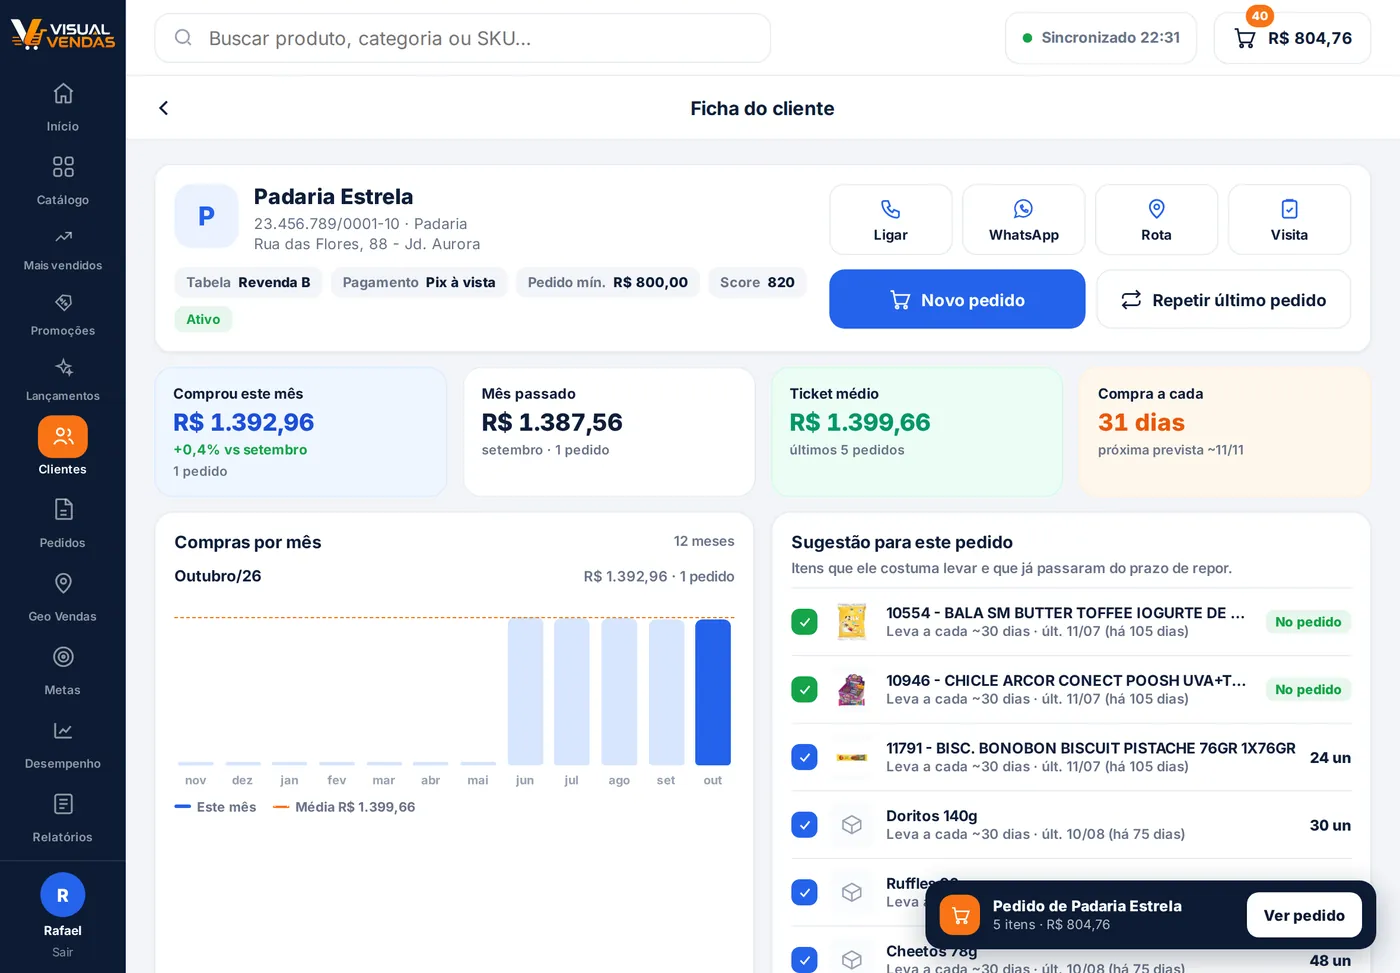1400x973 pixels.
Task: Toggle the 11791 BISC. BONOBON checkbox
Action: 804,757
